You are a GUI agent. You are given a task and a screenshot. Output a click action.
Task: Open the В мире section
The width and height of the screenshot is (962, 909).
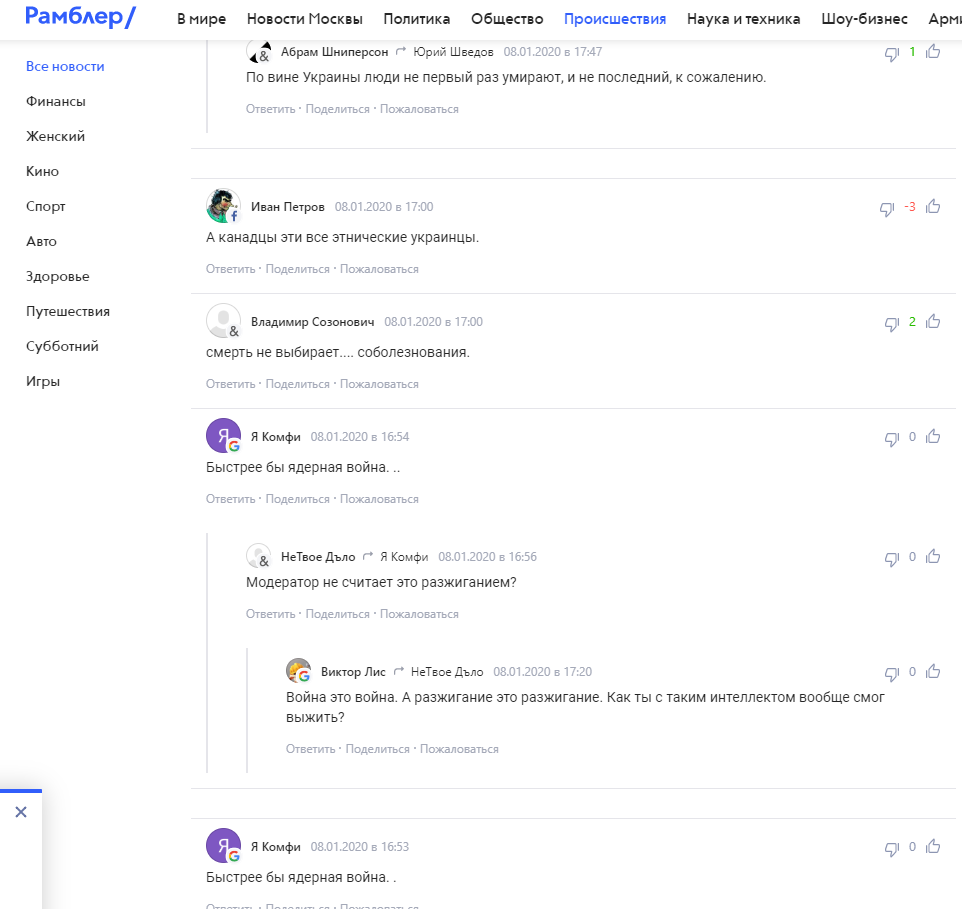point(201,19)
